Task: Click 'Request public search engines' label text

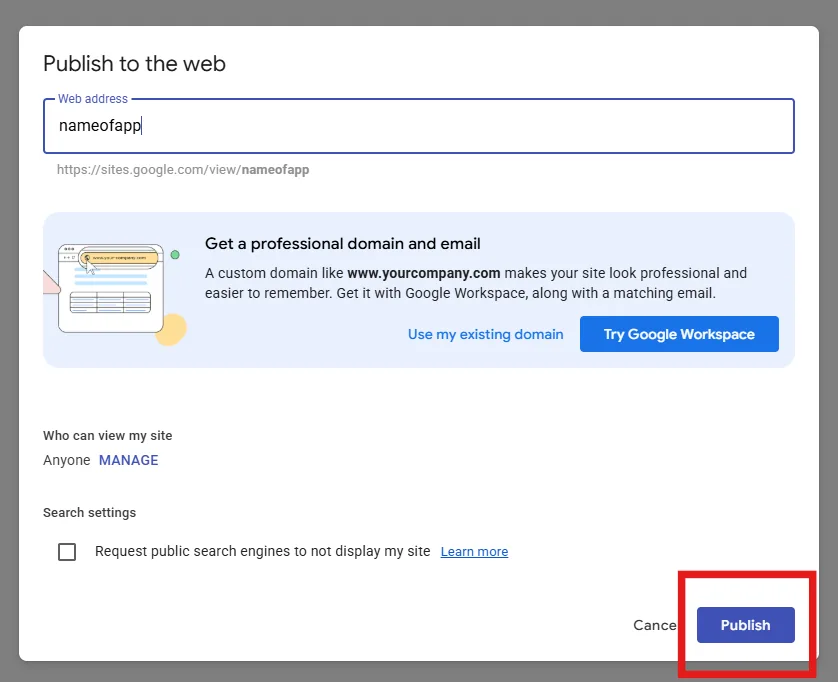Action: click(x=262, y=552)
